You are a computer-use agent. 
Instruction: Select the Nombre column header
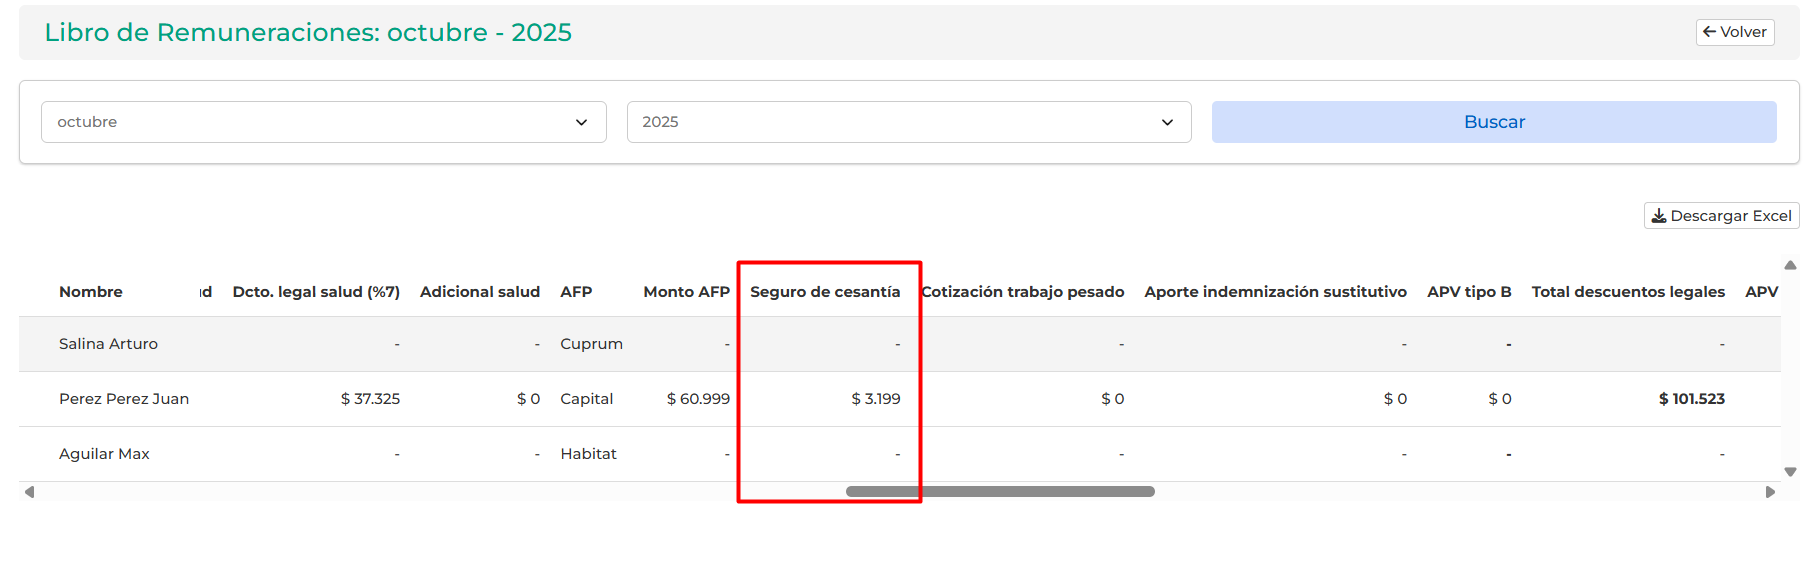coord(91,292)
